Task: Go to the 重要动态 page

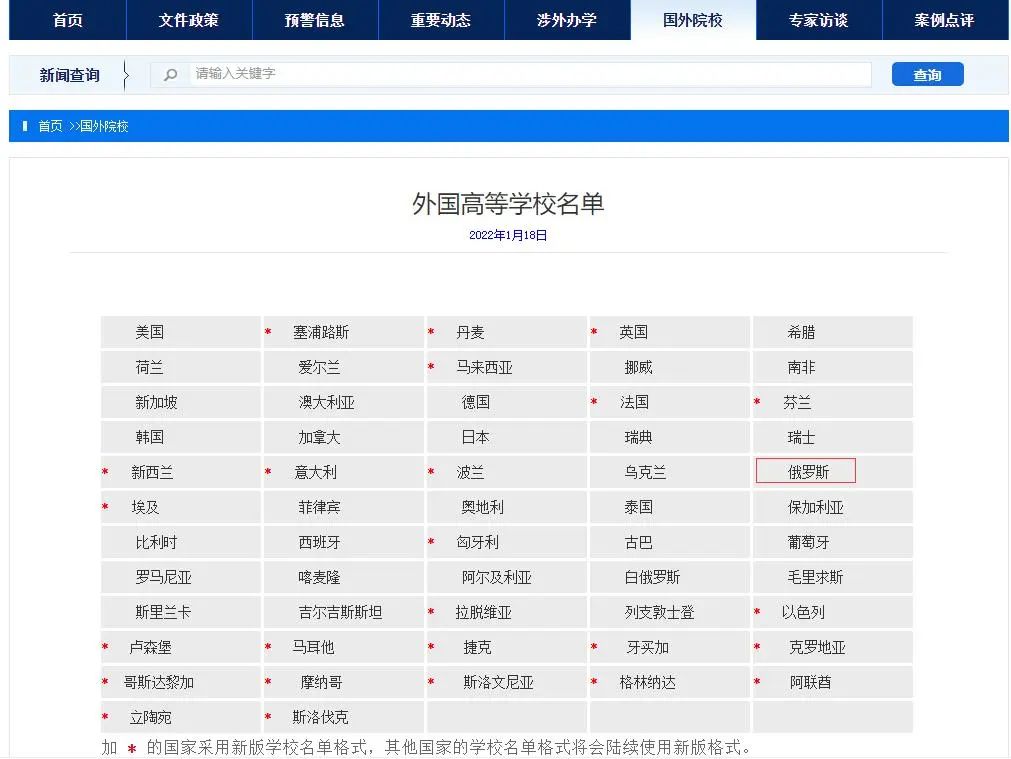Action: click(441, 20)
